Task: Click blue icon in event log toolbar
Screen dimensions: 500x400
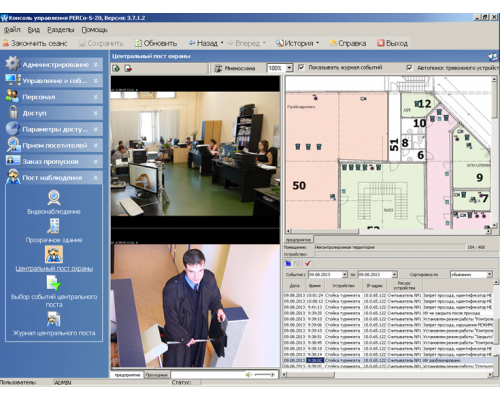Action: (288, 263)
